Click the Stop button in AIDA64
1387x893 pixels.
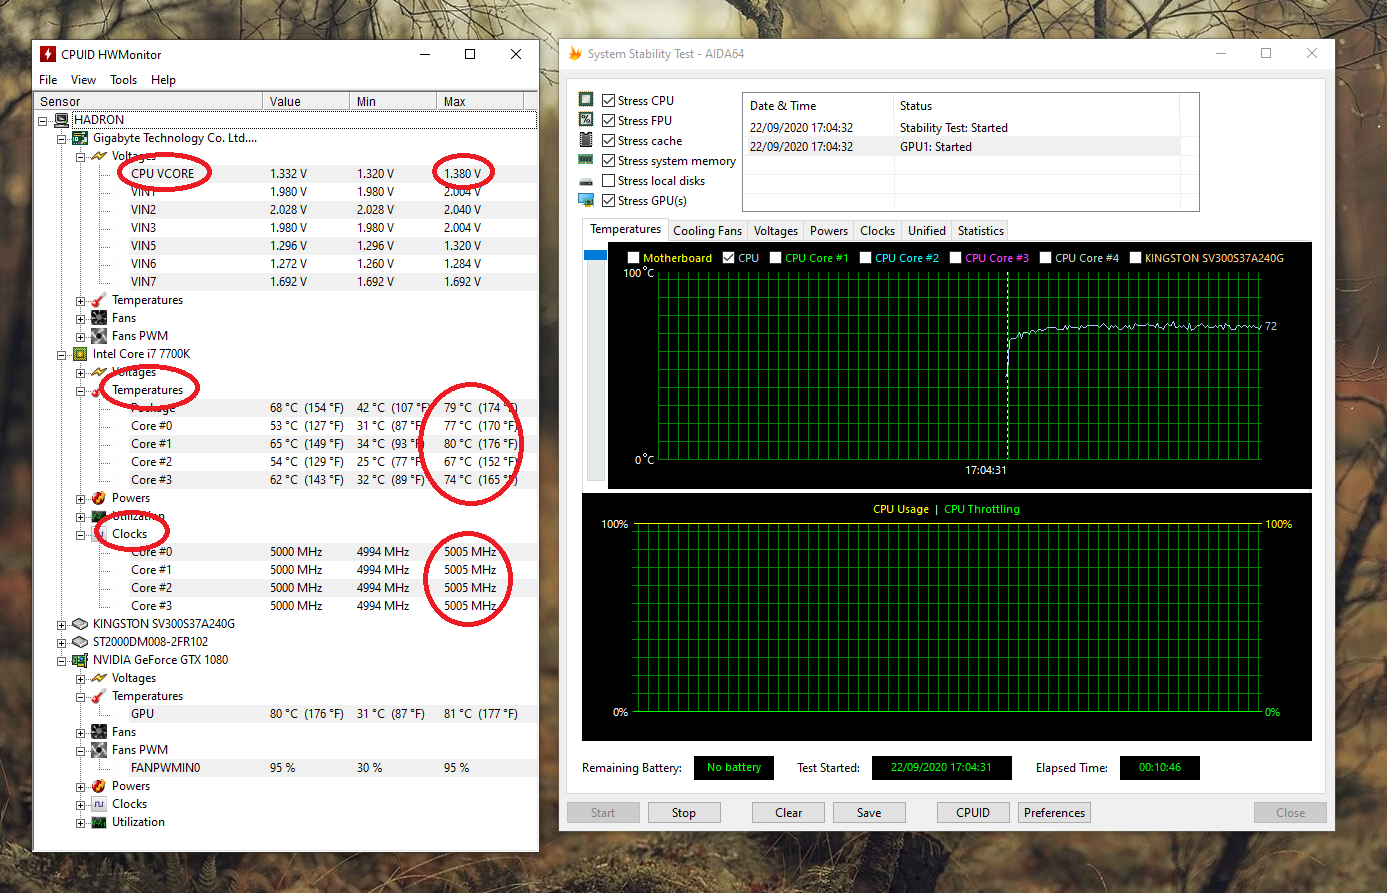684,813
